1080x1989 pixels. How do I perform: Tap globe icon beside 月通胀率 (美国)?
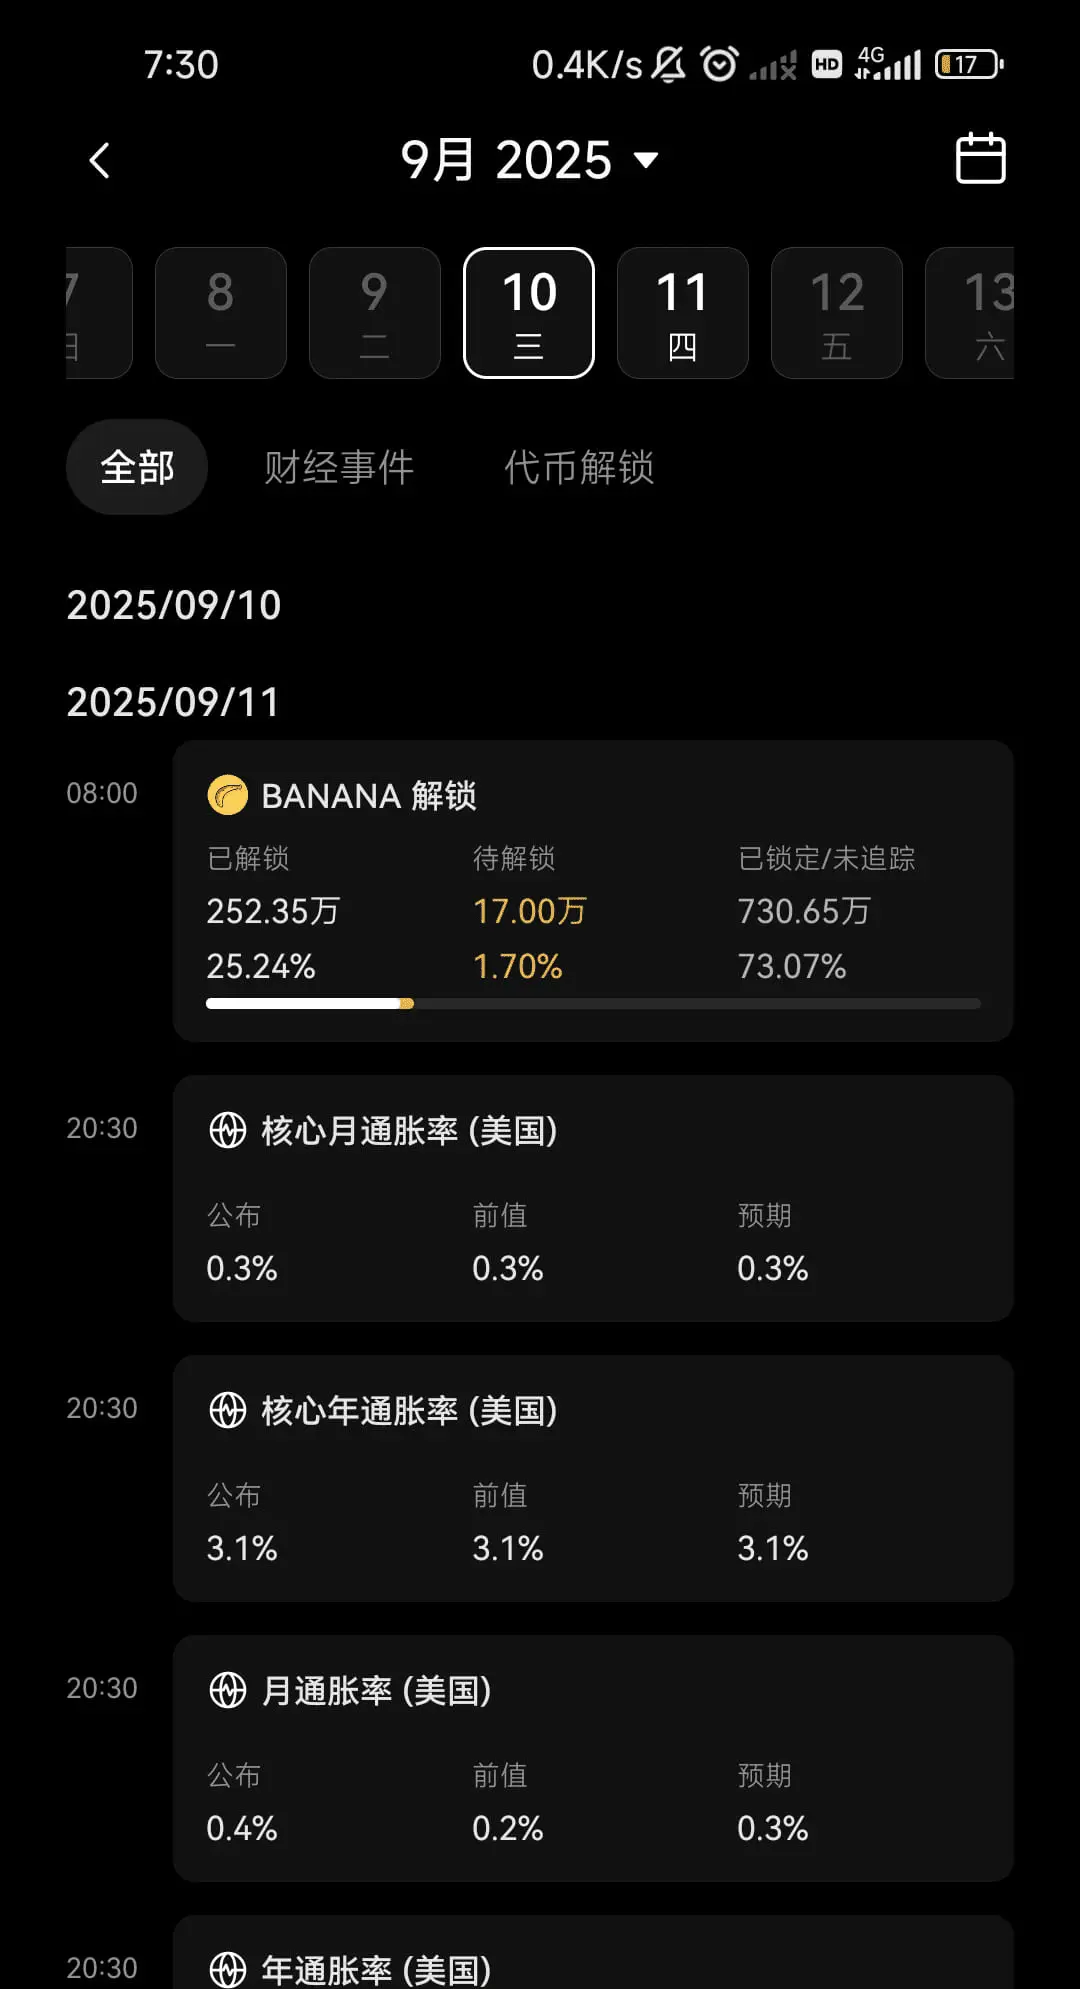tap(227, 1690)
